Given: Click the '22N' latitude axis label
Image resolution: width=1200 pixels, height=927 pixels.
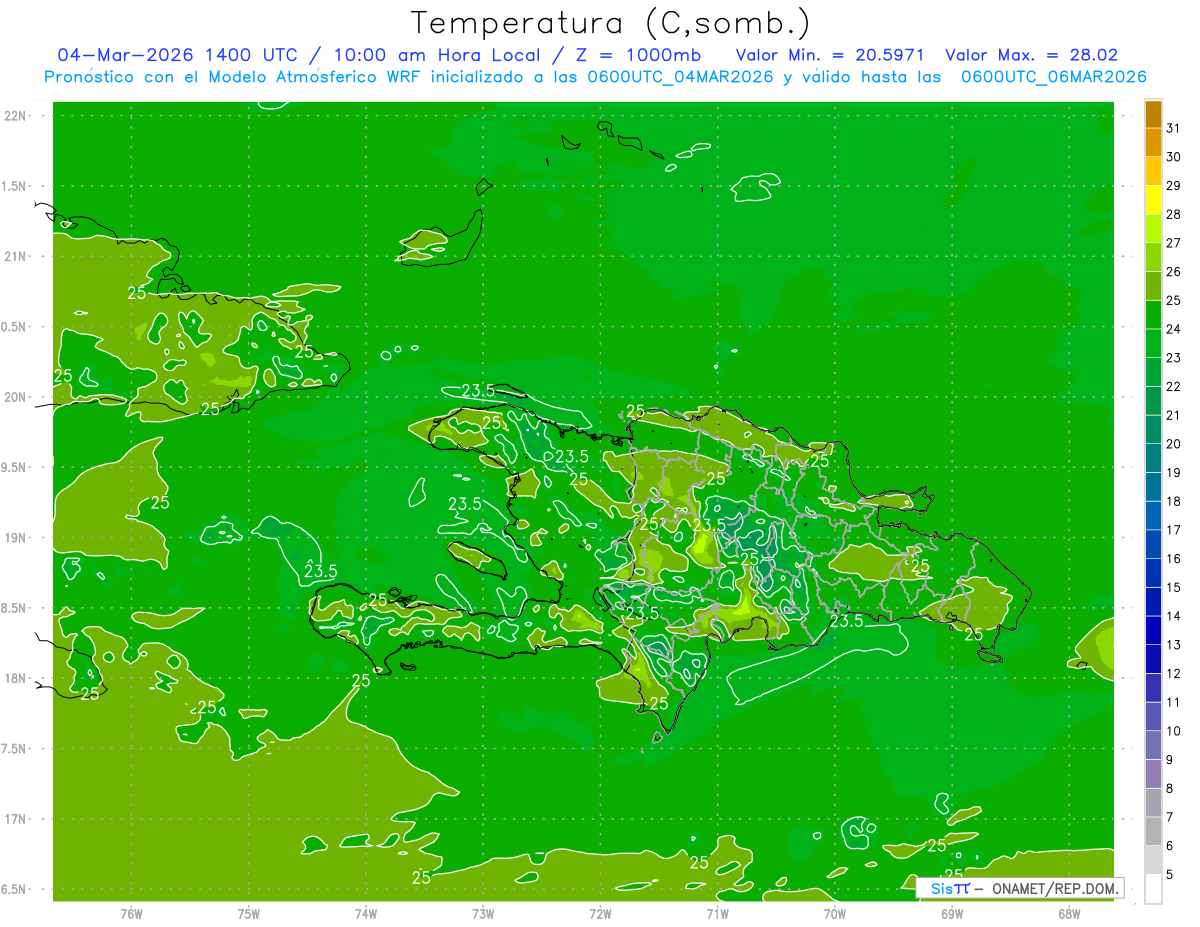Looking at the screenshot, I should tap(14, 115).
